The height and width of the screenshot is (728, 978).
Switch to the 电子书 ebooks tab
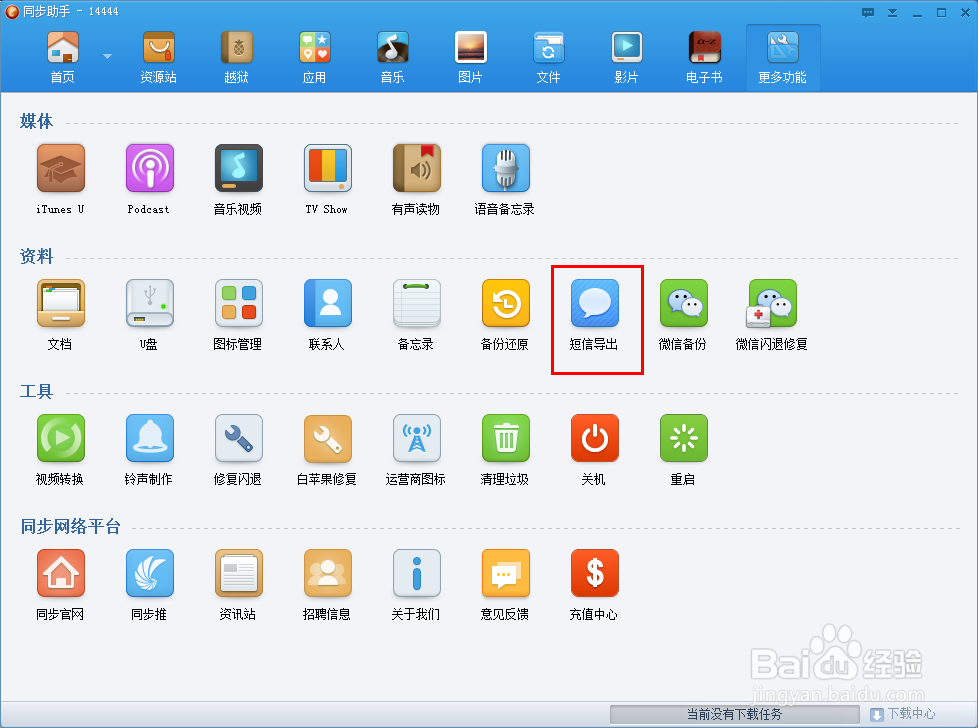(704, 57)
